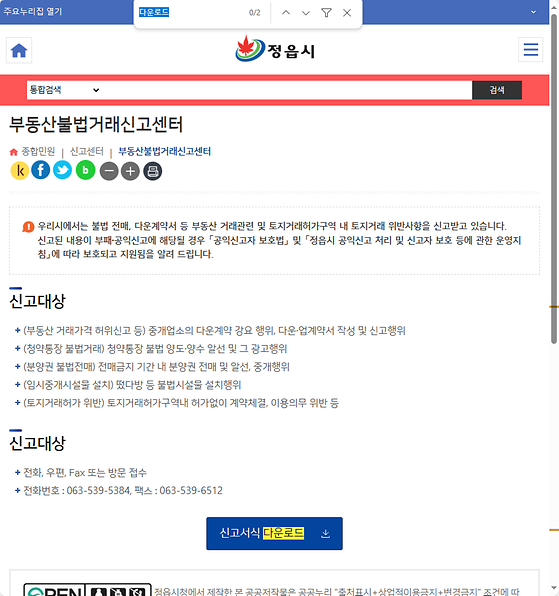Click text '전화, 우편, Fax 또는 방문 접수'
Image resolution: width=559 pixels, height=596 pixels.
click(85, 472)
